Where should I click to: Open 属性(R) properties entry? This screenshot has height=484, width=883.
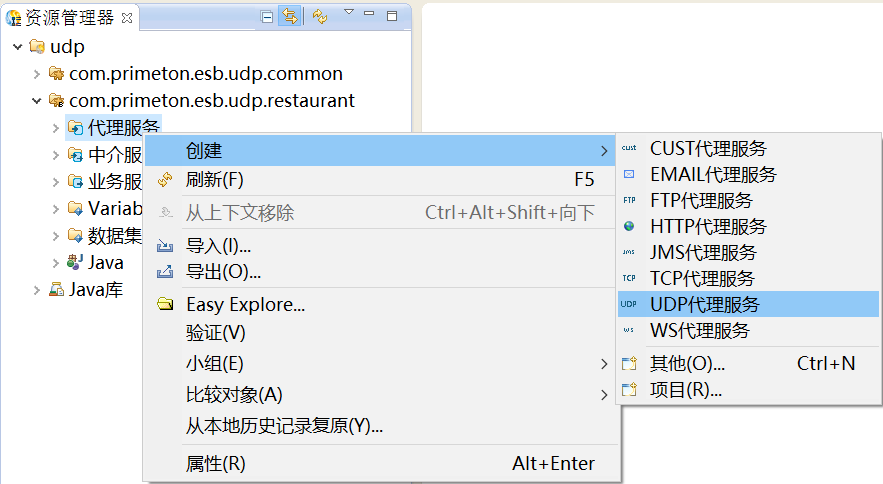point(215,464)
